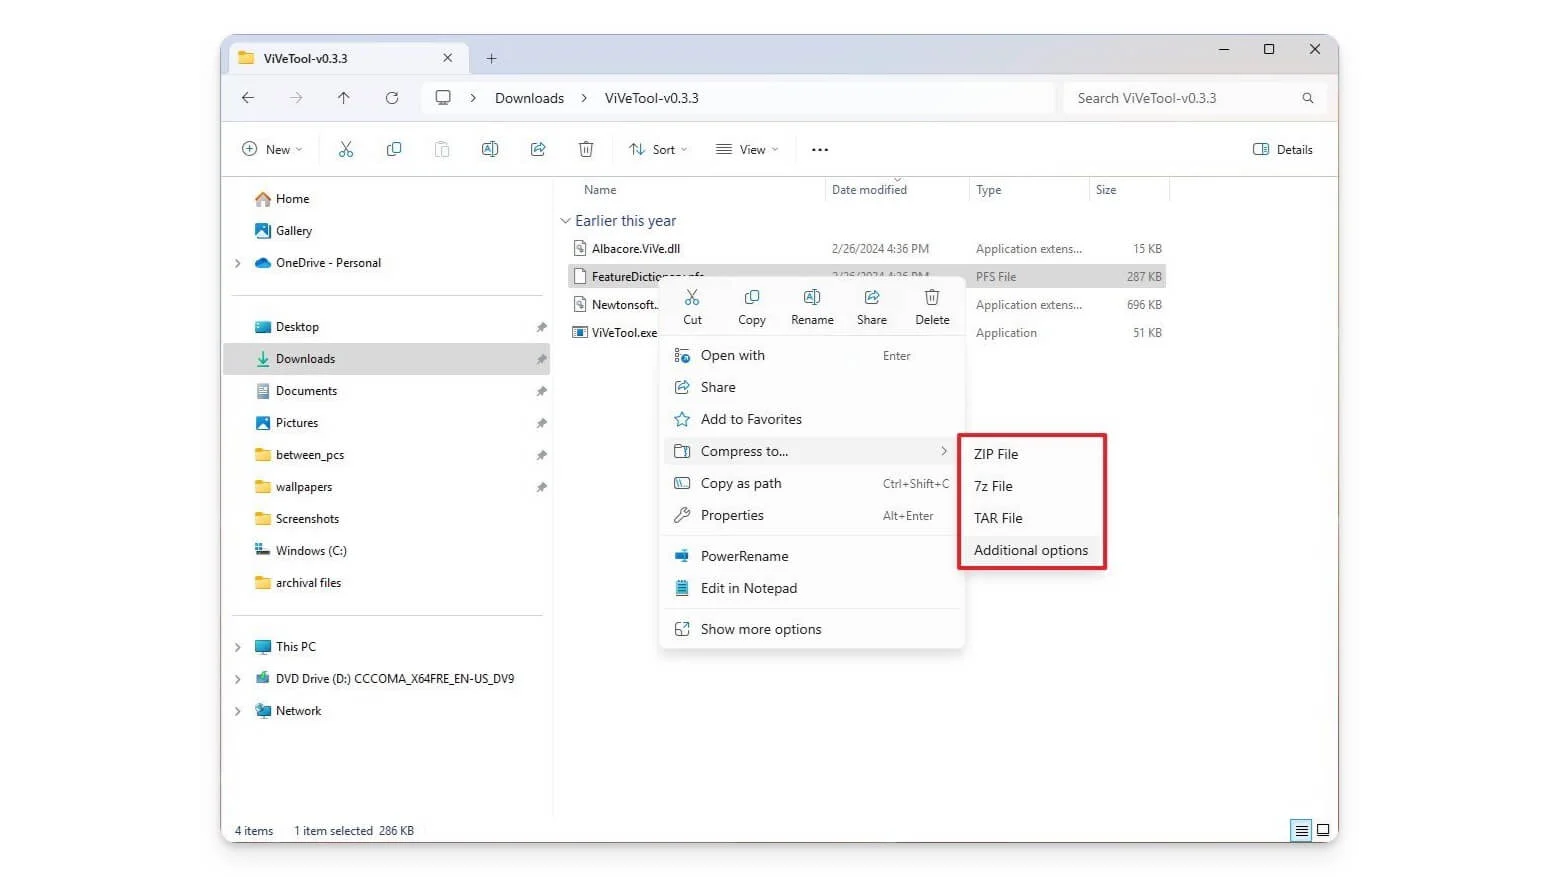Expand the This PC tree node
The height and width of the screenshot is (877, 1560).
[238, 647]
